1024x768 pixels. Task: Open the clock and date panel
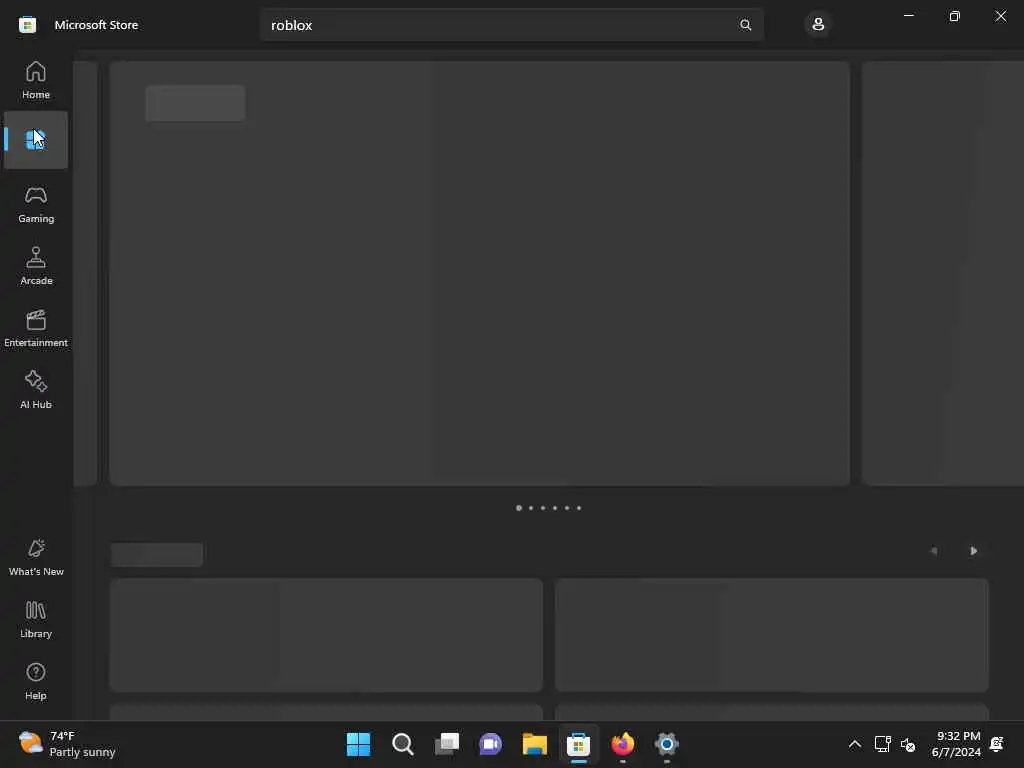coord(956,744)
